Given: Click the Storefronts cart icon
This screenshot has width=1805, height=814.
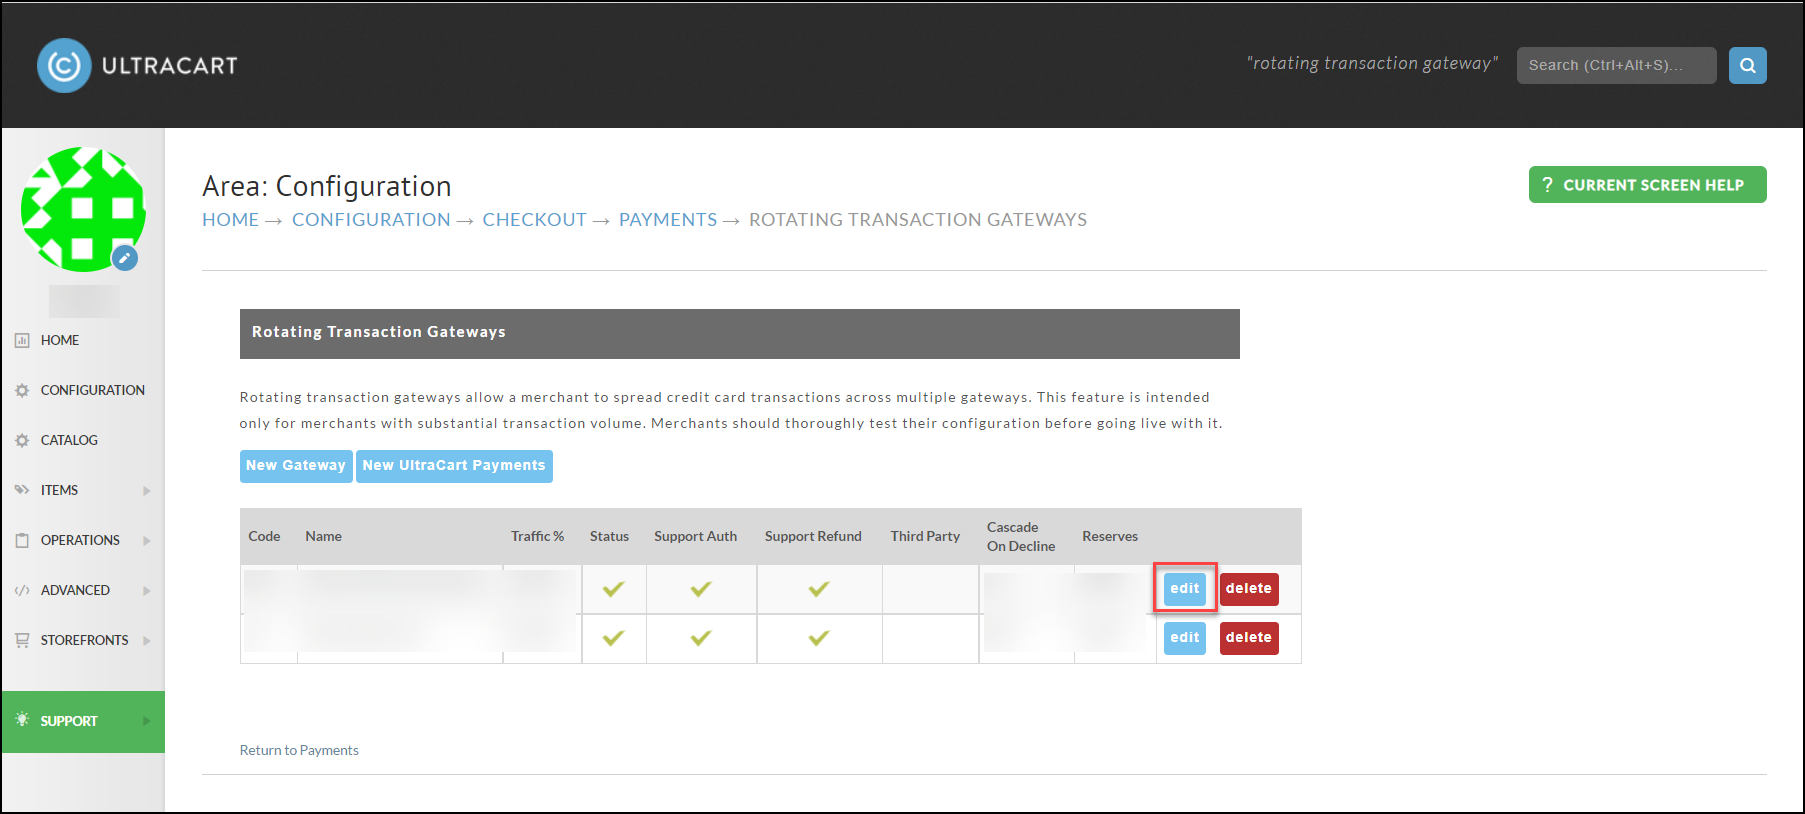Looking at the screenshot, I should coord(22,640).
